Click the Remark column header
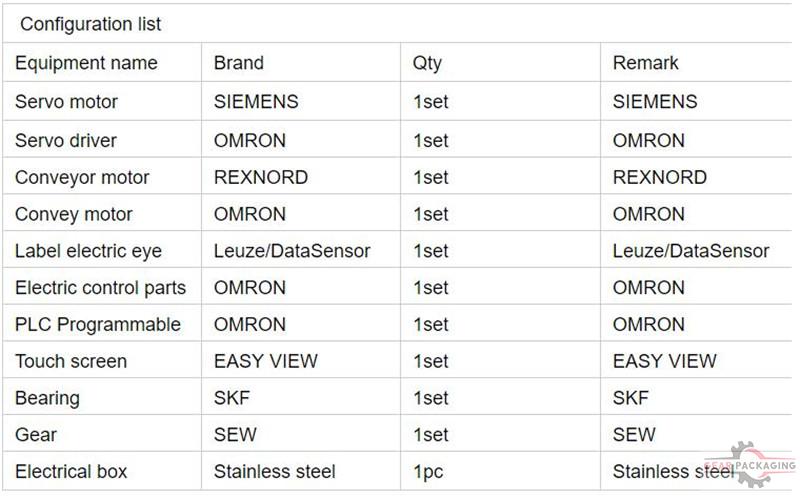This screenshot has height=498, width=800. coord(645,63)
